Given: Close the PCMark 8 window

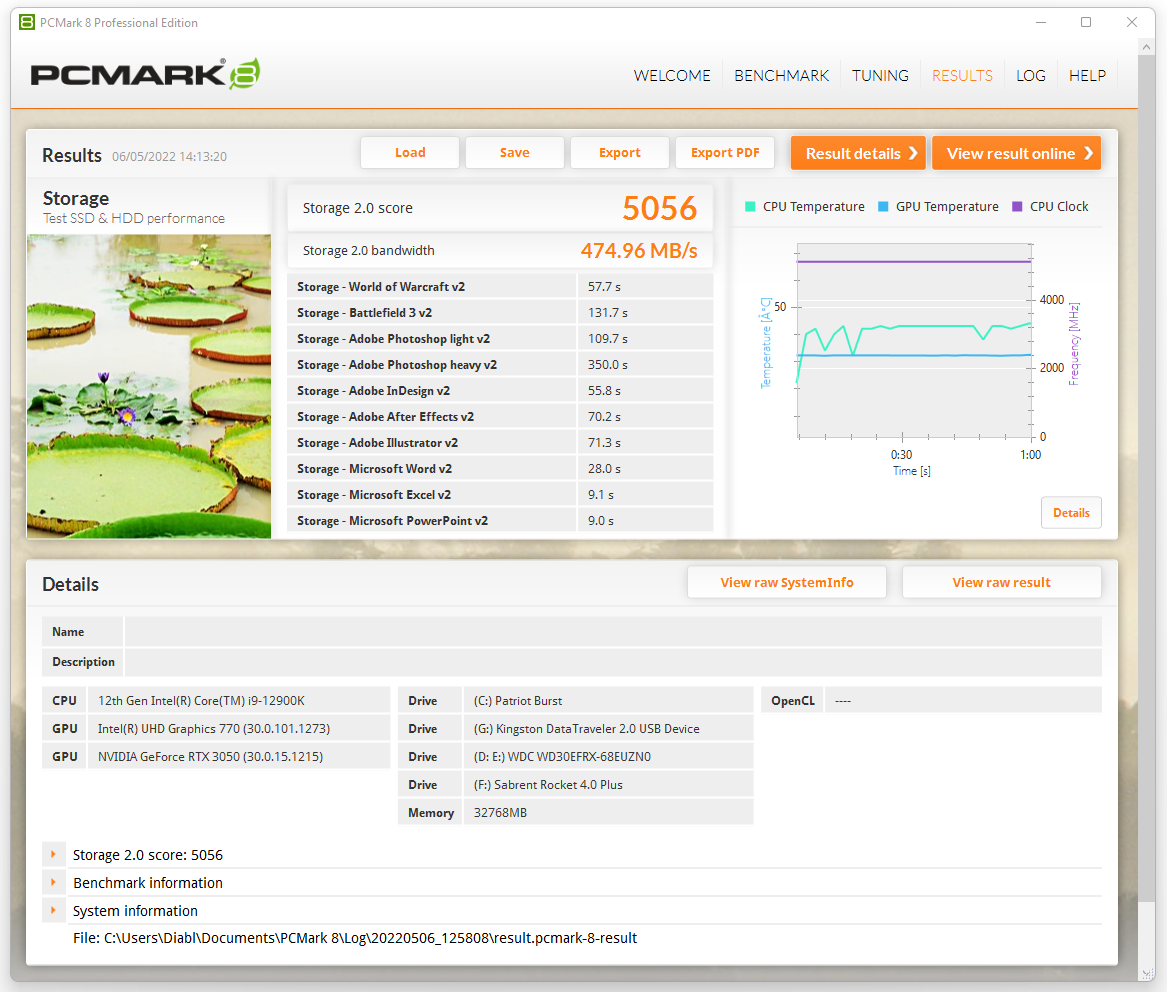Looking at the screenshot, I should point(1131,22).
